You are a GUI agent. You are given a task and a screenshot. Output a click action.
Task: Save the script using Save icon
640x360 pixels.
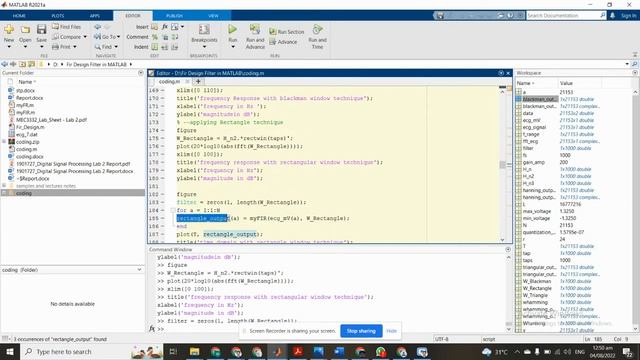[x=41, y=29]
